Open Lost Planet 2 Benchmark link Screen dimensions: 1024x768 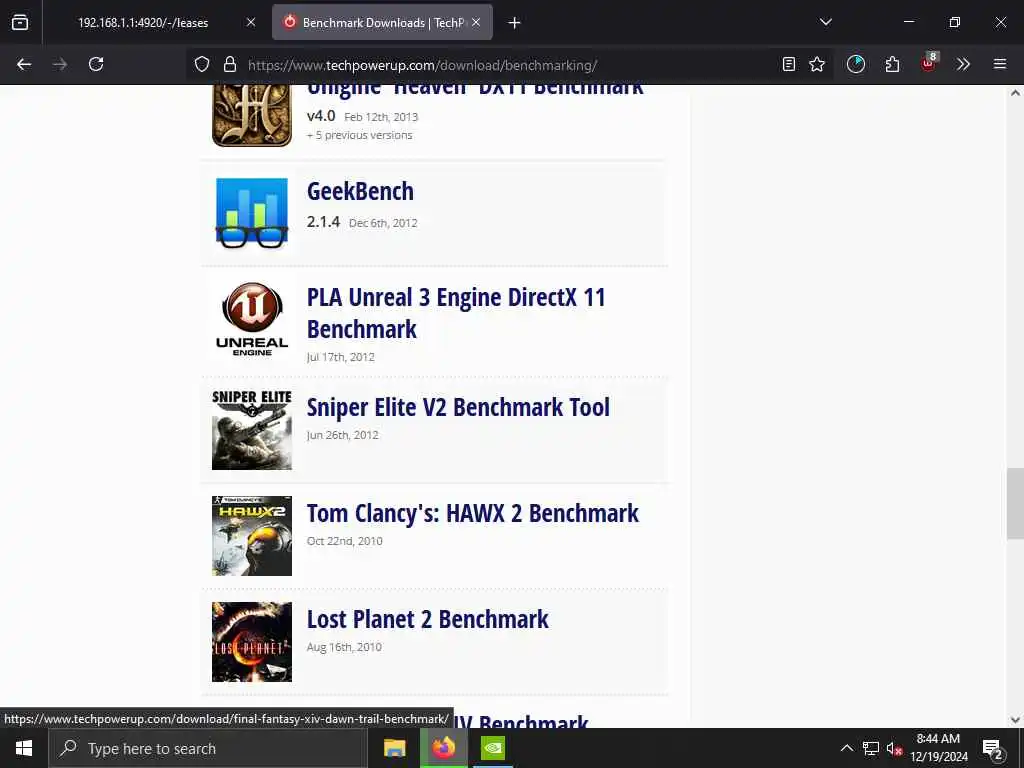[428, 619]
